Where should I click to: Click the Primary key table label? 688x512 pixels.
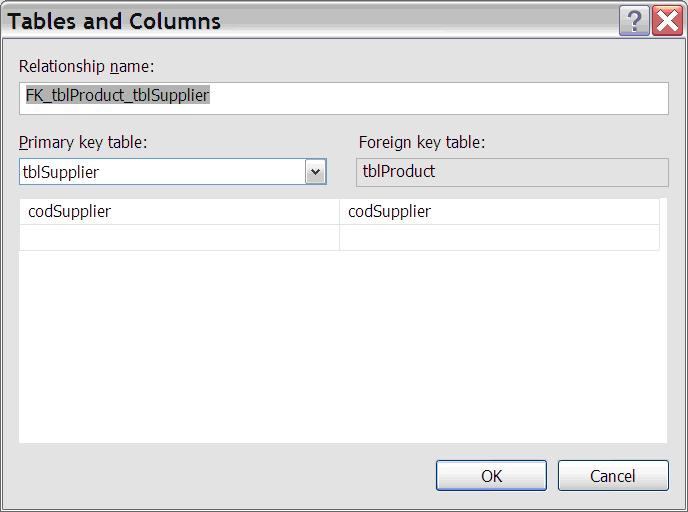[83, 143]
